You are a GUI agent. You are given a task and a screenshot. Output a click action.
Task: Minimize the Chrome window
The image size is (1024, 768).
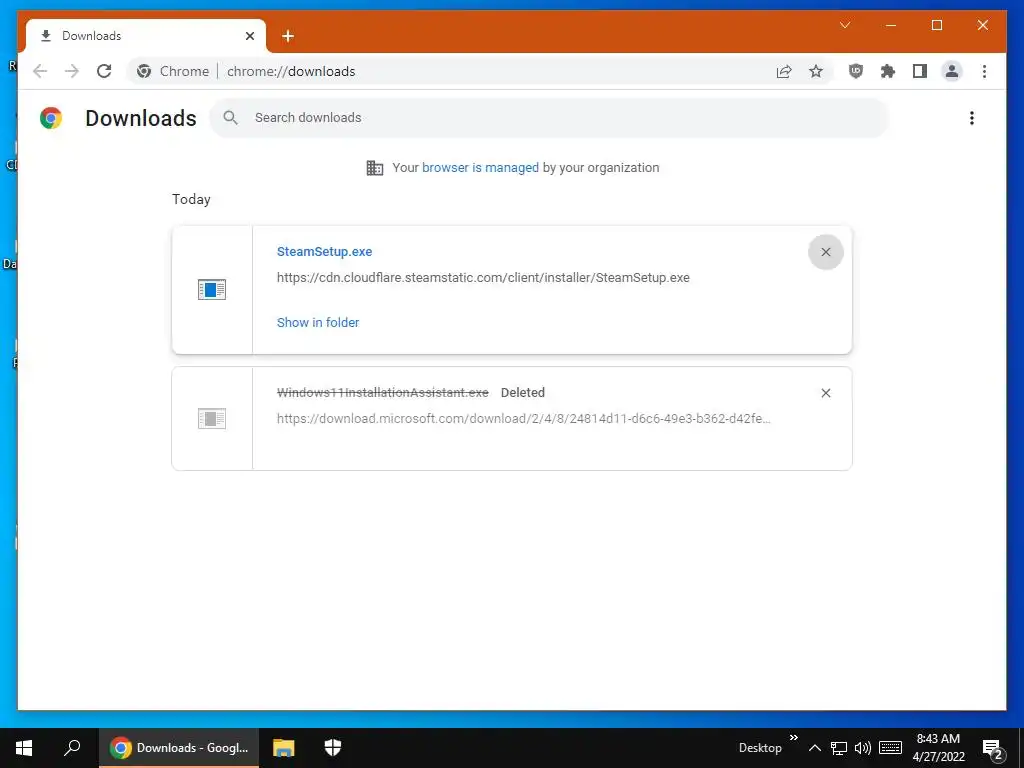click(x=891, y=25)
